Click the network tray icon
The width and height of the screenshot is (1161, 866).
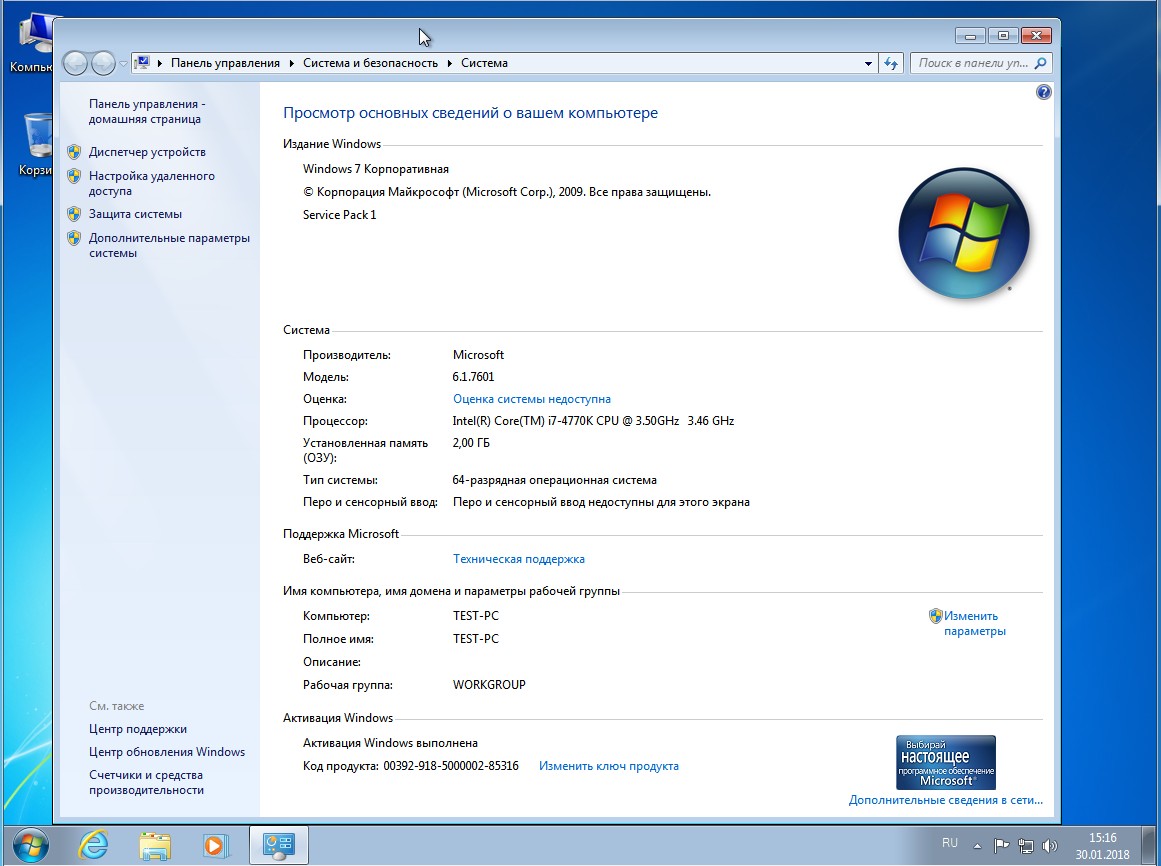pyautogui.click(x=1026, y=845)
